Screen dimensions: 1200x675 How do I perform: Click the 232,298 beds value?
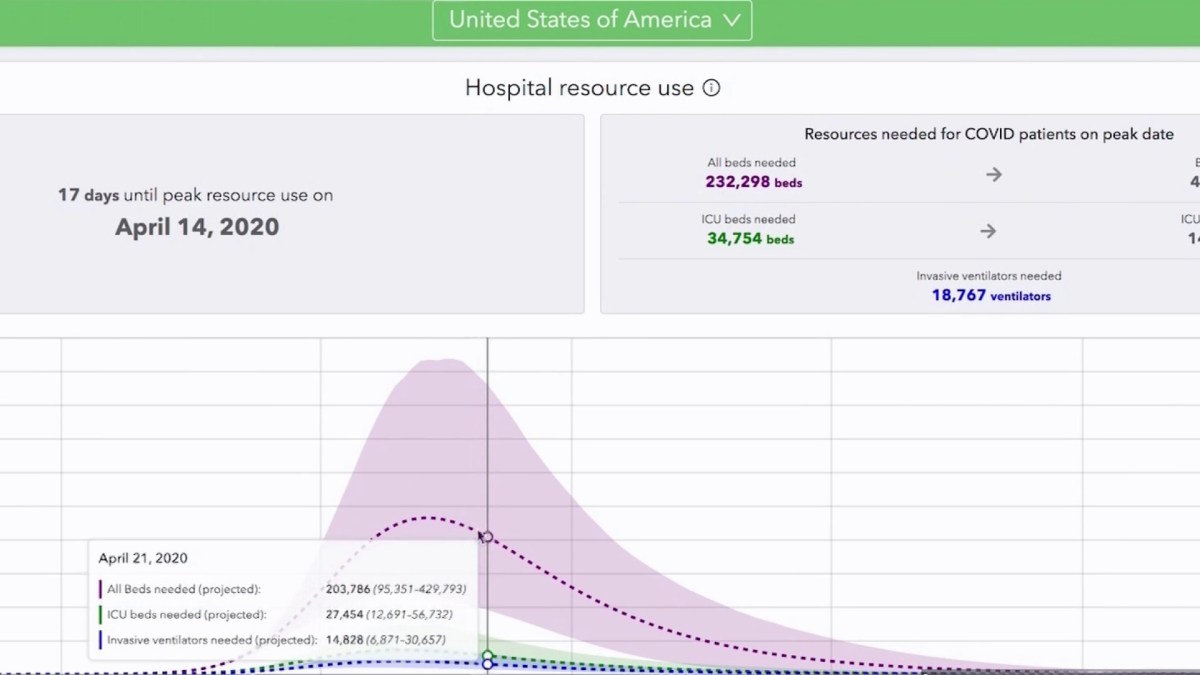click(753, 182)
